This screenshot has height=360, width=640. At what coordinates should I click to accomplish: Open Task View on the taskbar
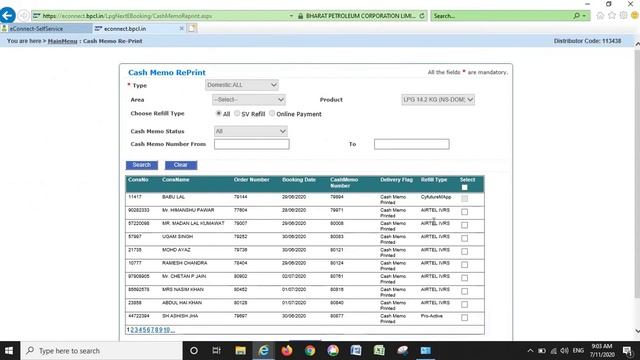pos(216,351)
